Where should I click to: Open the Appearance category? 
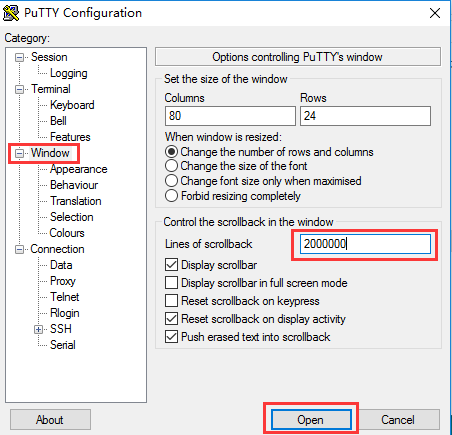point(79,169)
